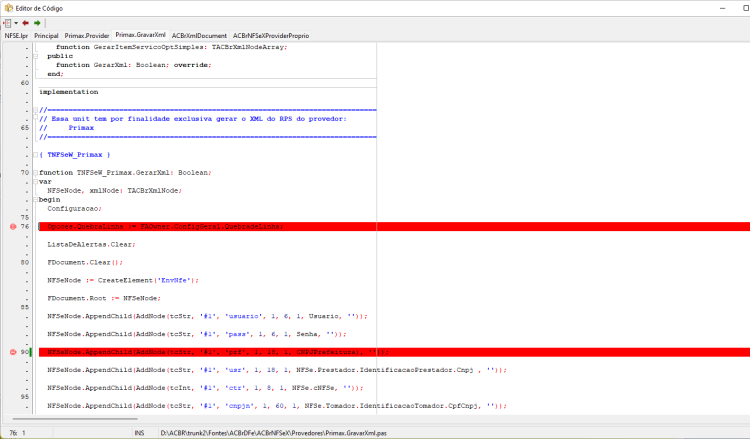Minimize the Editor de Código window

[722, 8]
